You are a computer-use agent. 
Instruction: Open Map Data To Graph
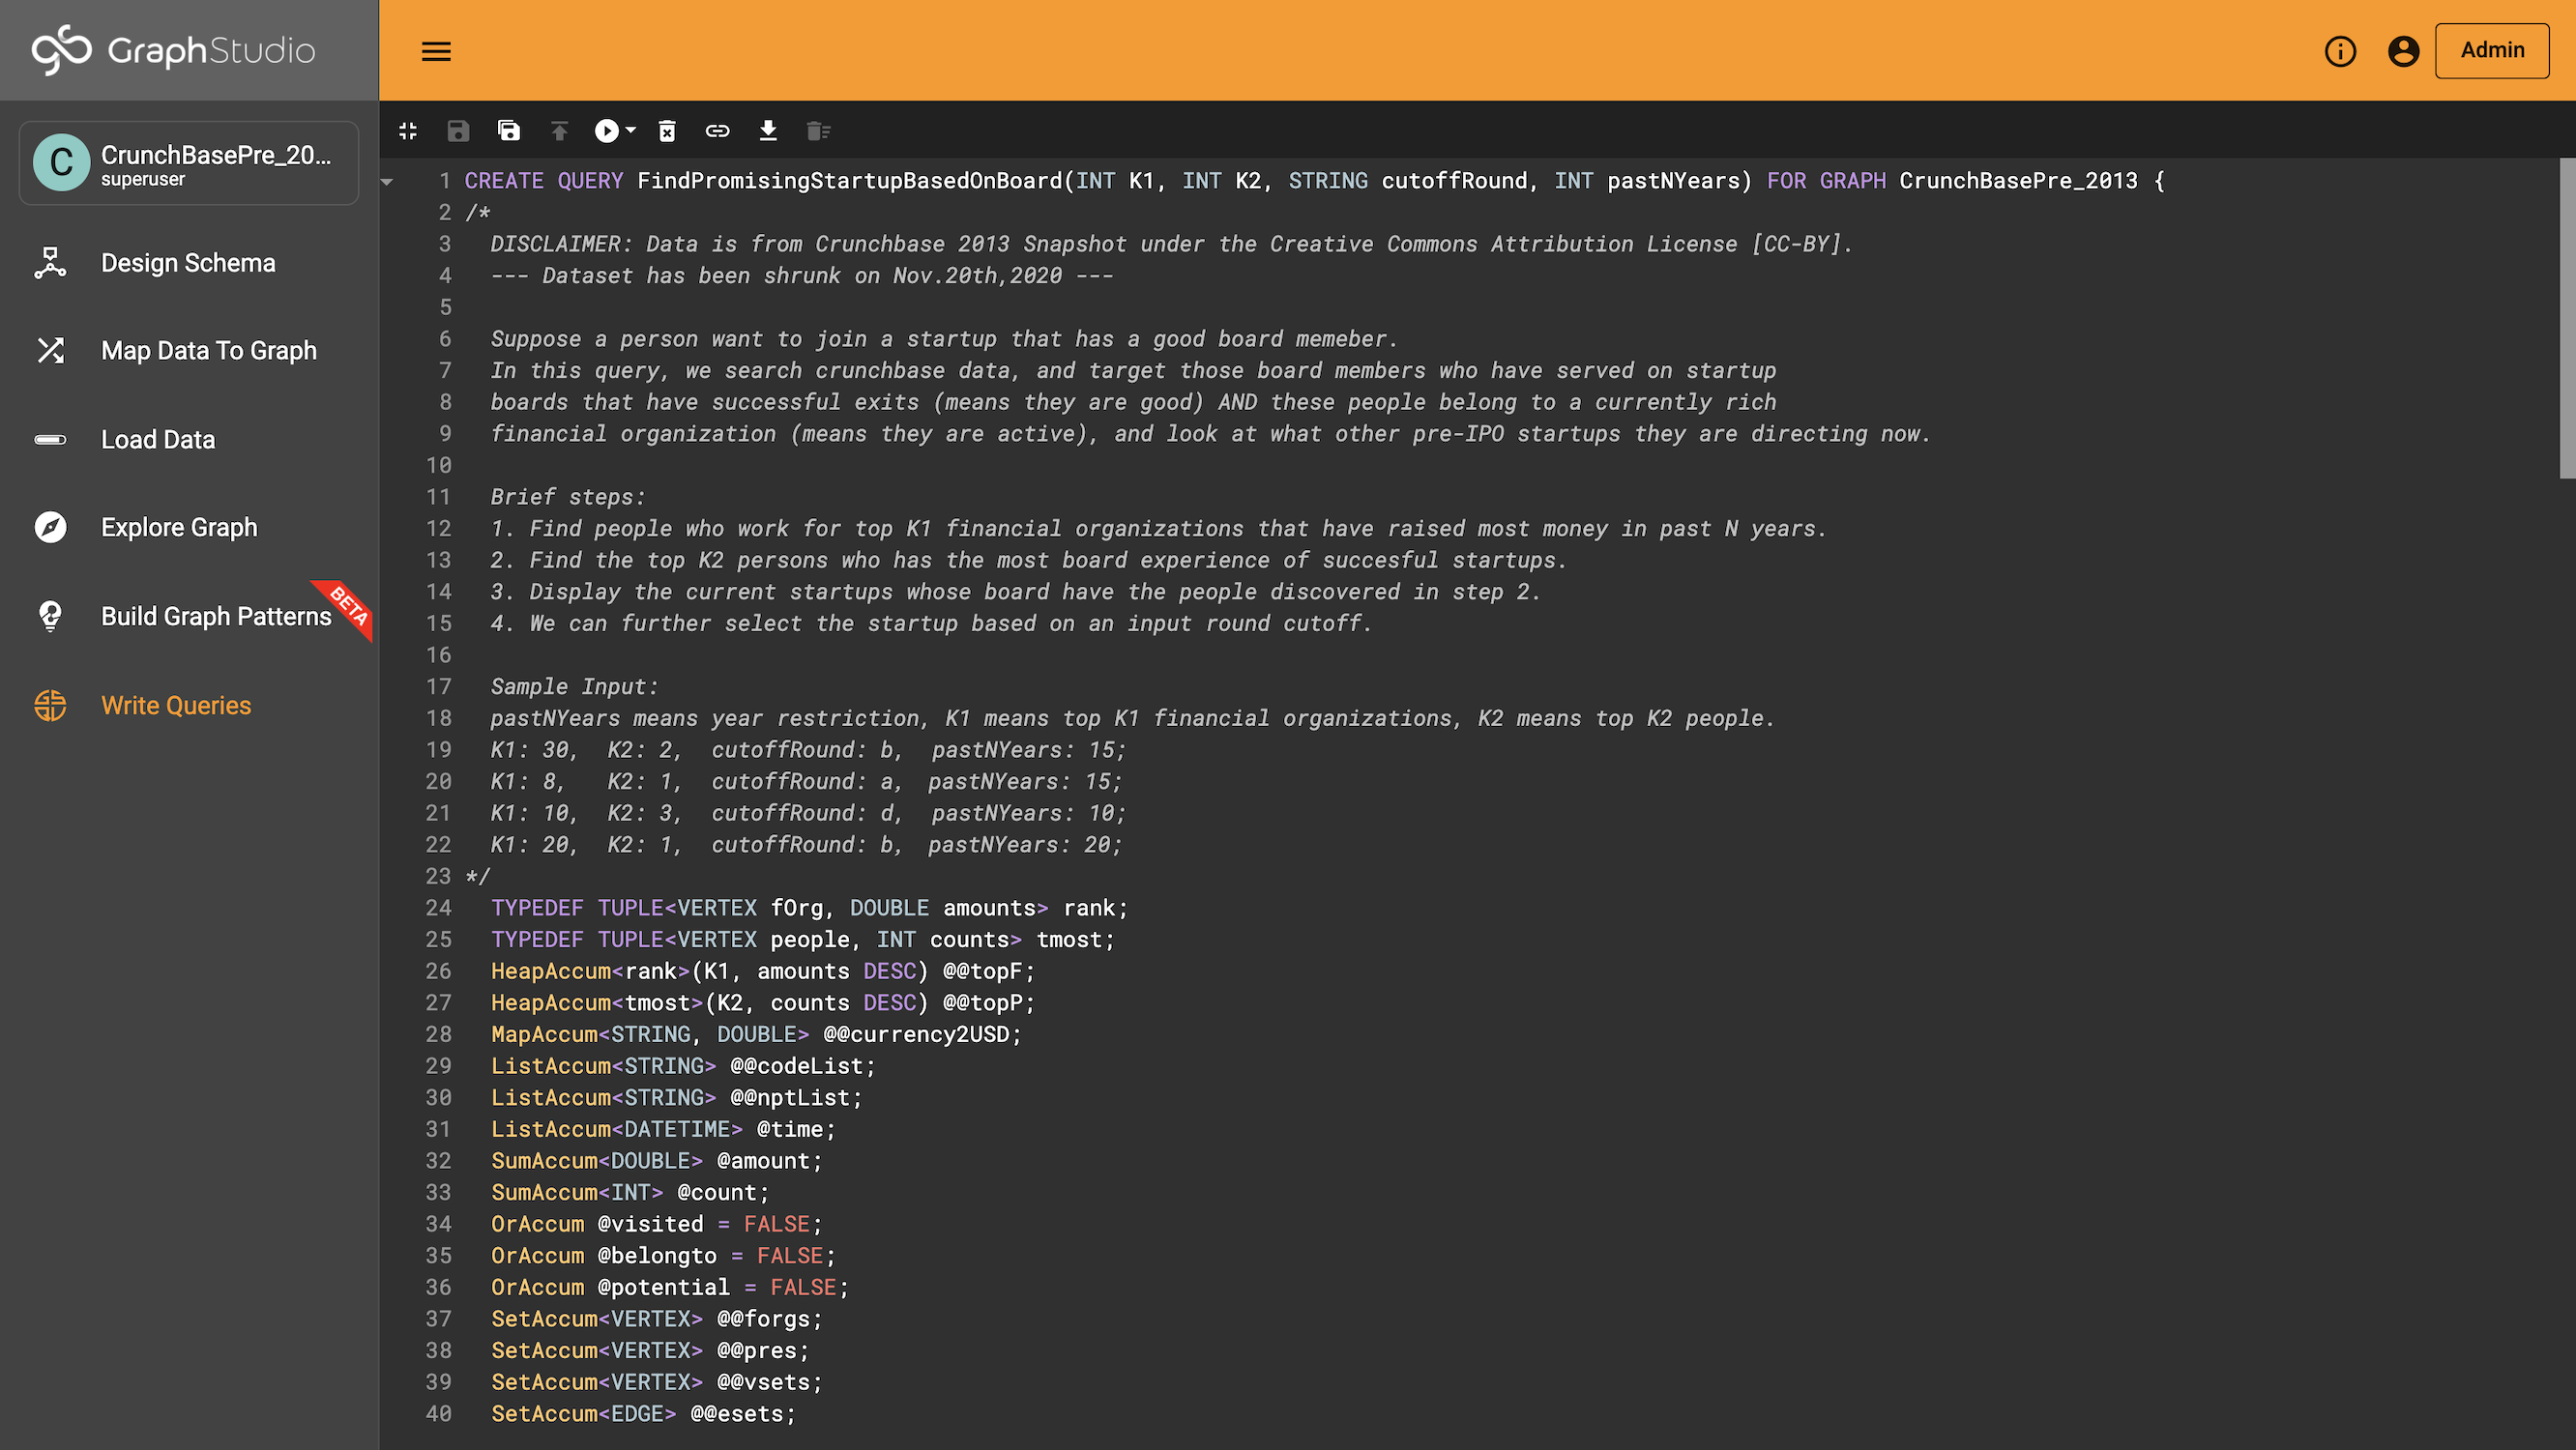[x=208, y=351]
